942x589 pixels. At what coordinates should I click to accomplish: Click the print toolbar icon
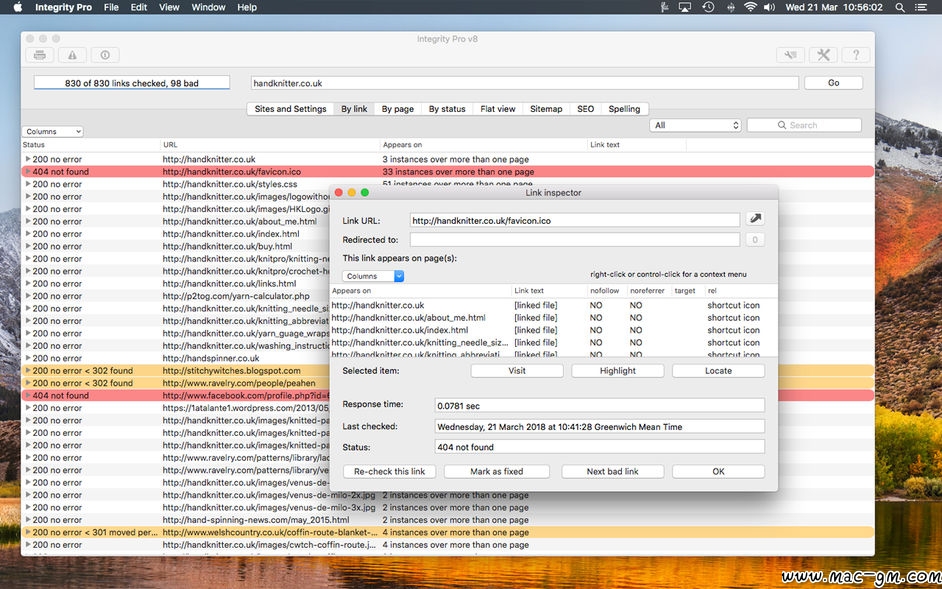click(40, 55)
